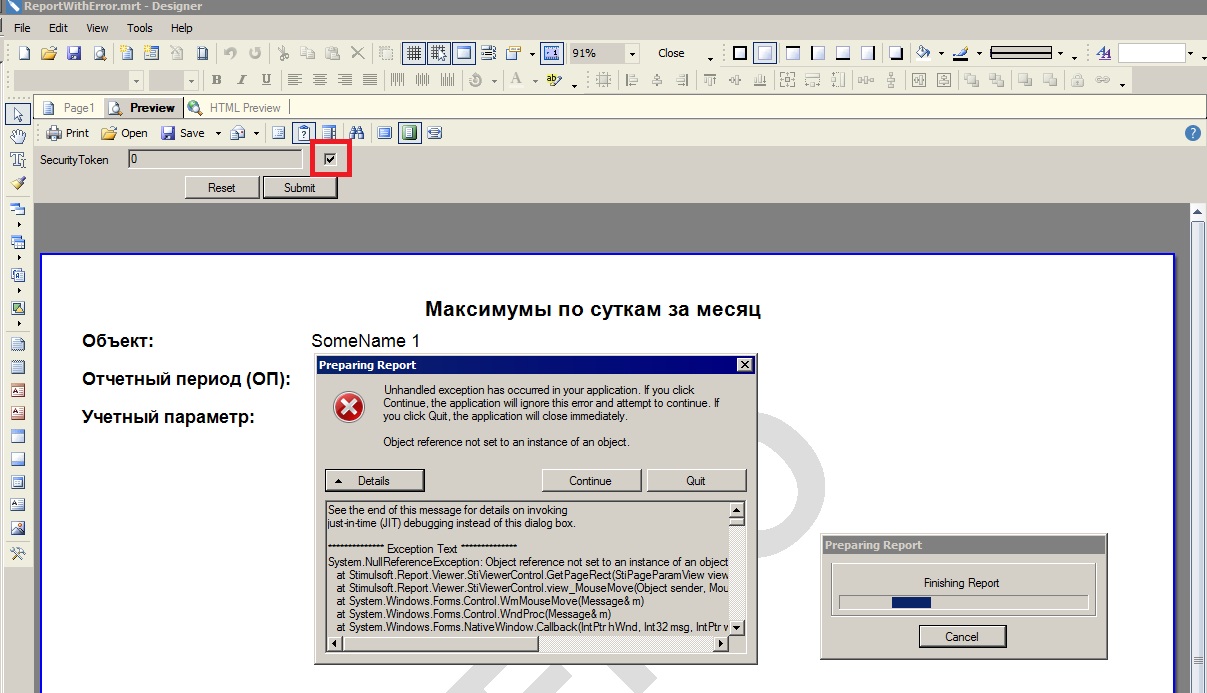Switch to the HTML Preview tab

pos(236,108)
